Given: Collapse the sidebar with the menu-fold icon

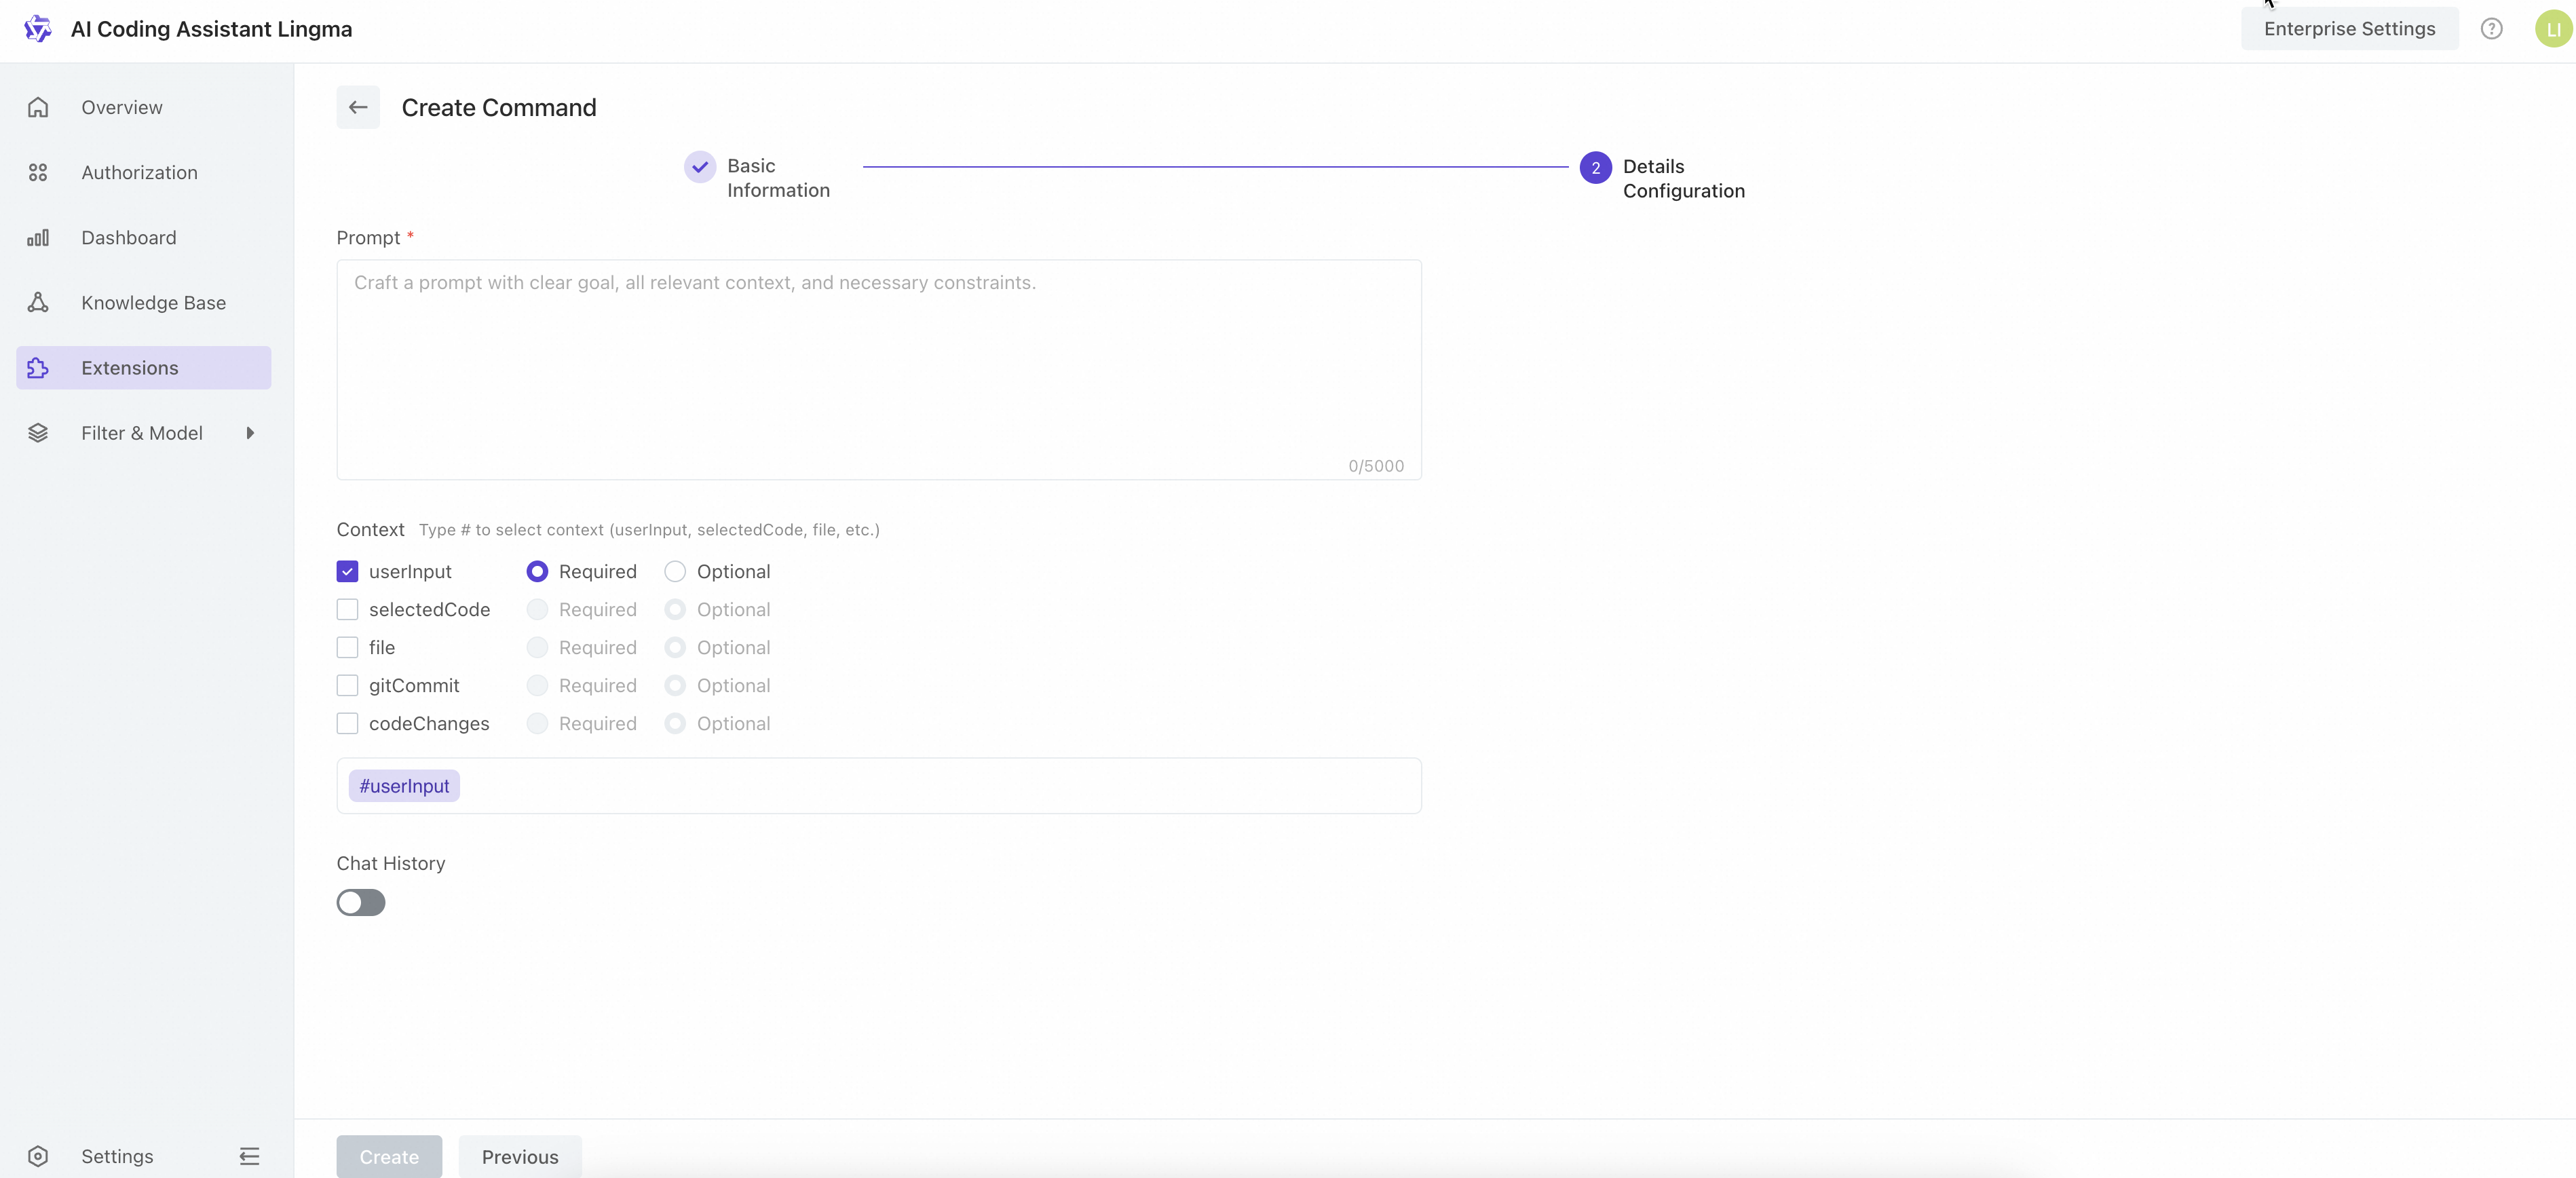Looking at the screenshot, I should click(249, 1156).
